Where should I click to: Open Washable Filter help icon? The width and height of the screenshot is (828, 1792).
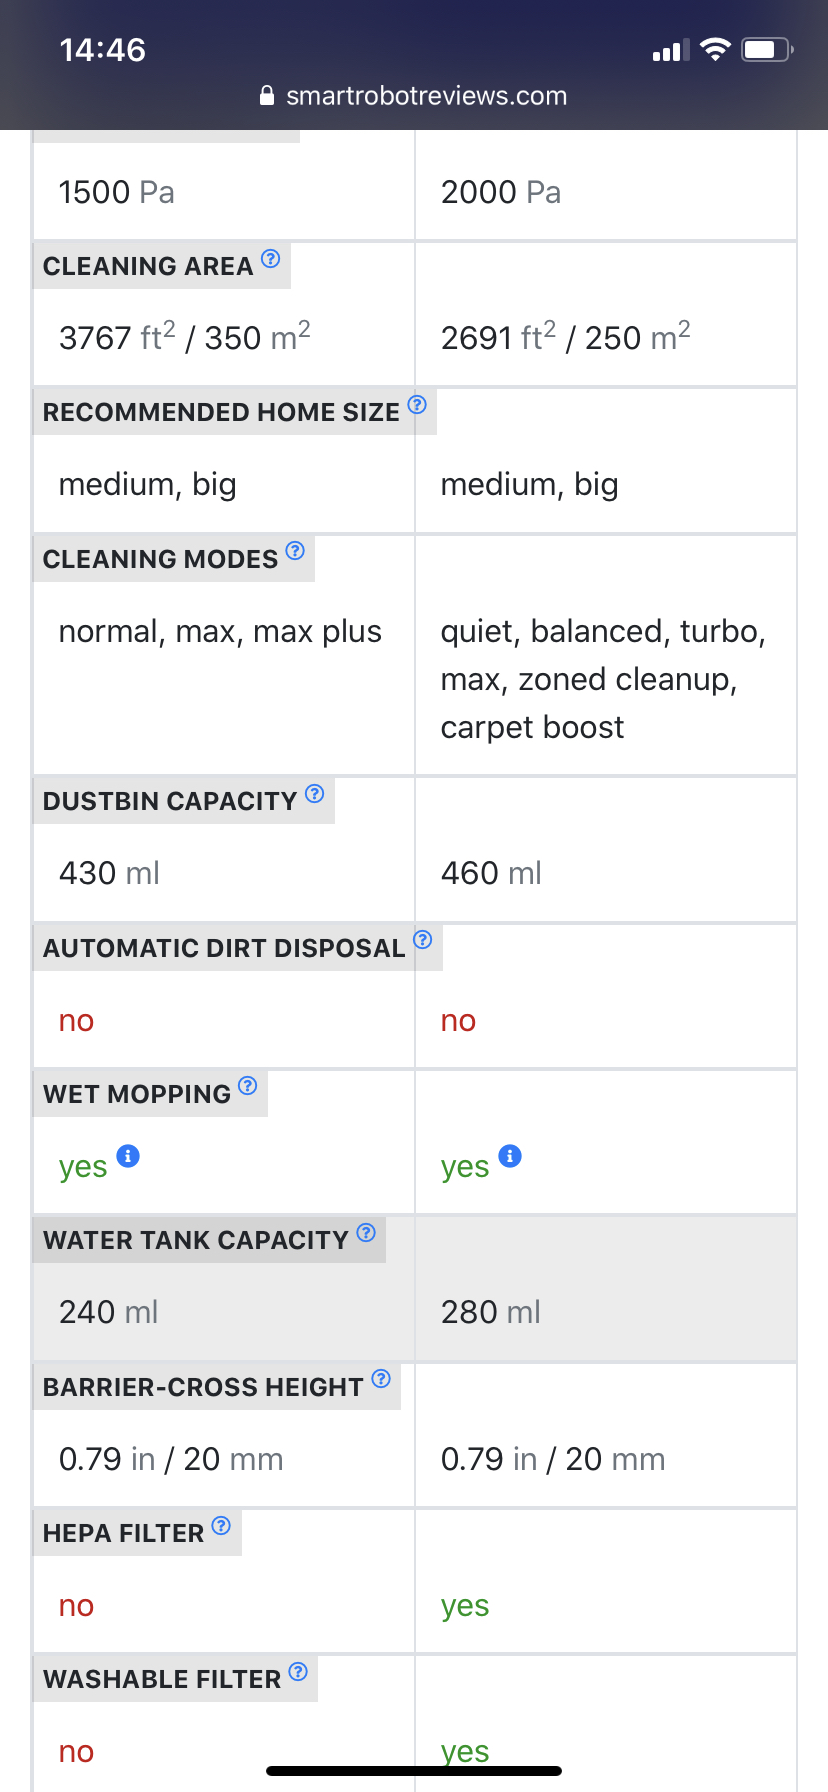pyautogui.click(x=298, y=1672)
